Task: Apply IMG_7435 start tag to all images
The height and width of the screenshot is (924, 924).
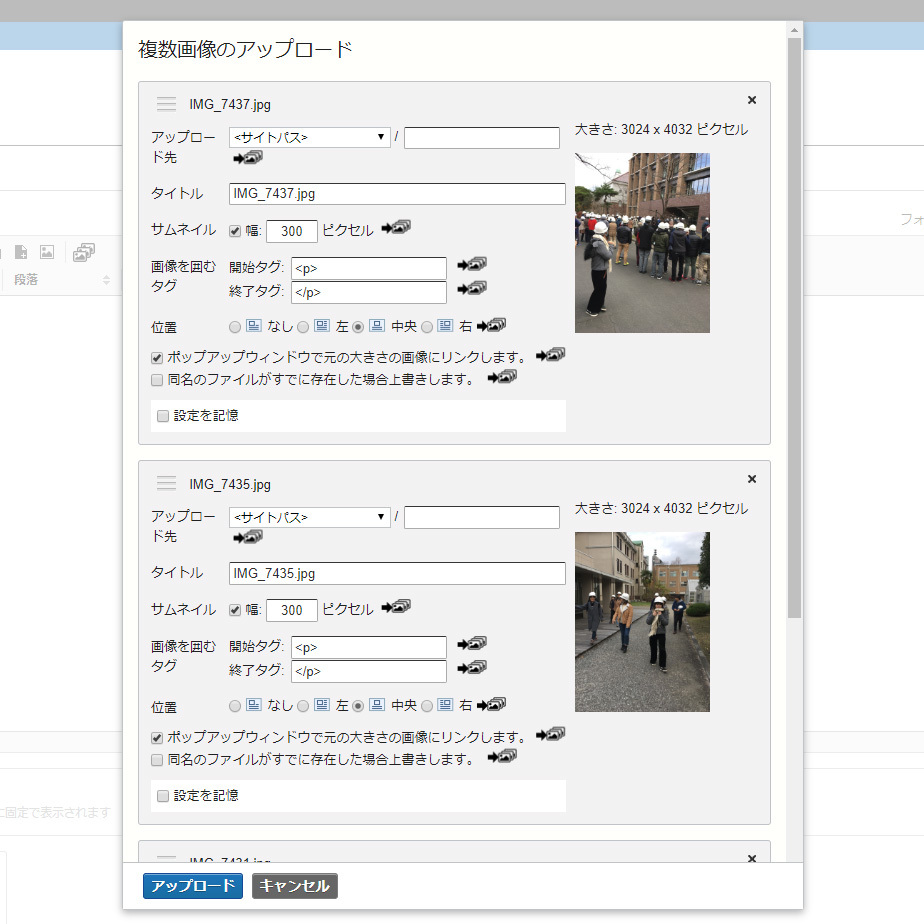Action: pos(472,644)
